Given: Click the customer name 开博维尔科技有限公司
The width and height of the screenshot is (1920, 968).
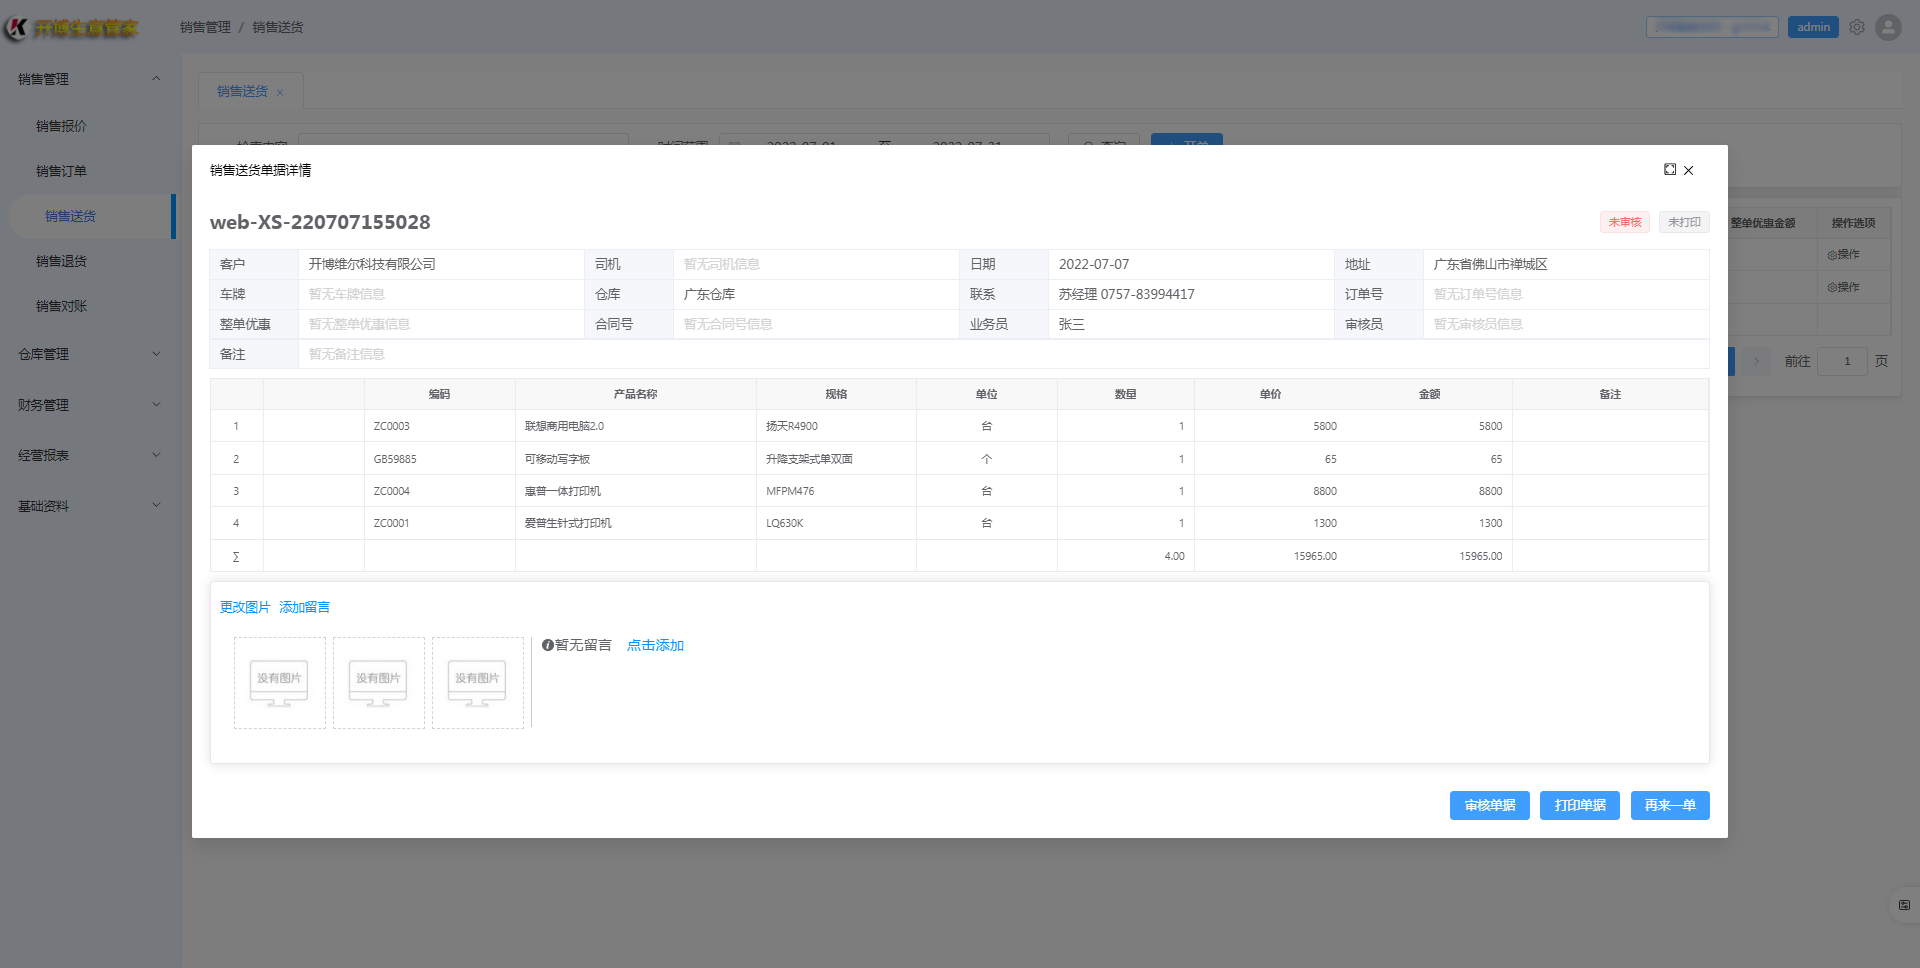Looking at the screenshot, I should pyautogui.click(x=372, y=264).
